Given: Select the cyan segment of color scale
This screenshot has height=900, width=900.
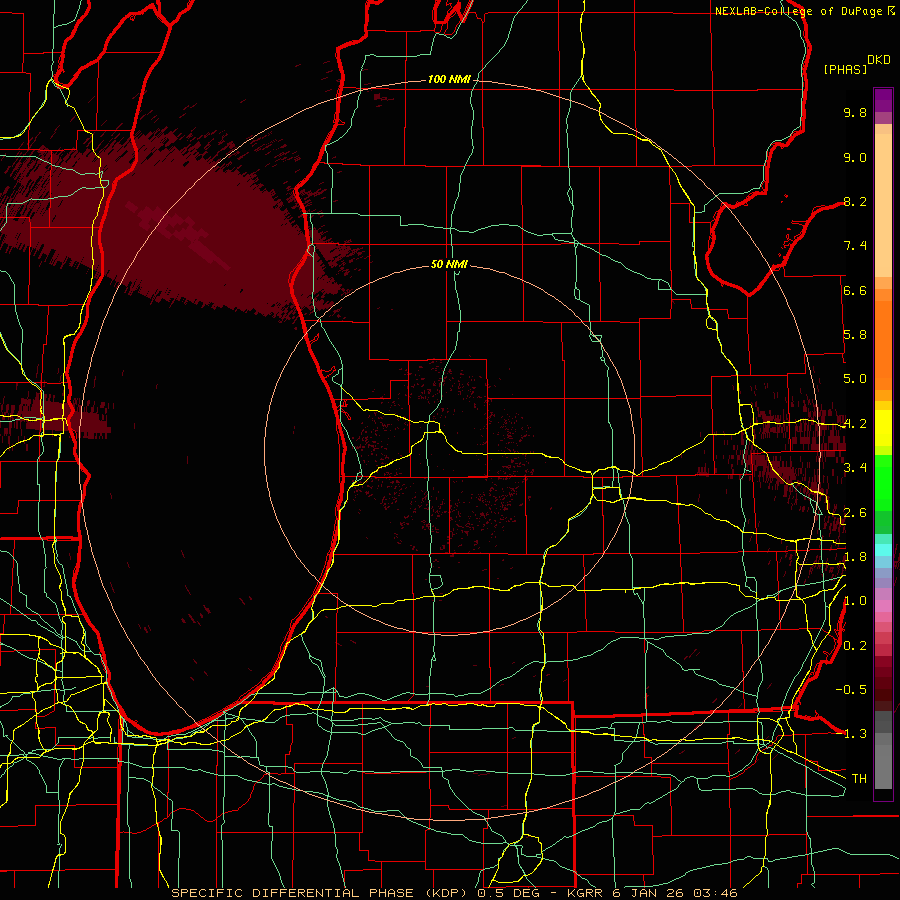Looking at the screenshot, I should (883, 550).
